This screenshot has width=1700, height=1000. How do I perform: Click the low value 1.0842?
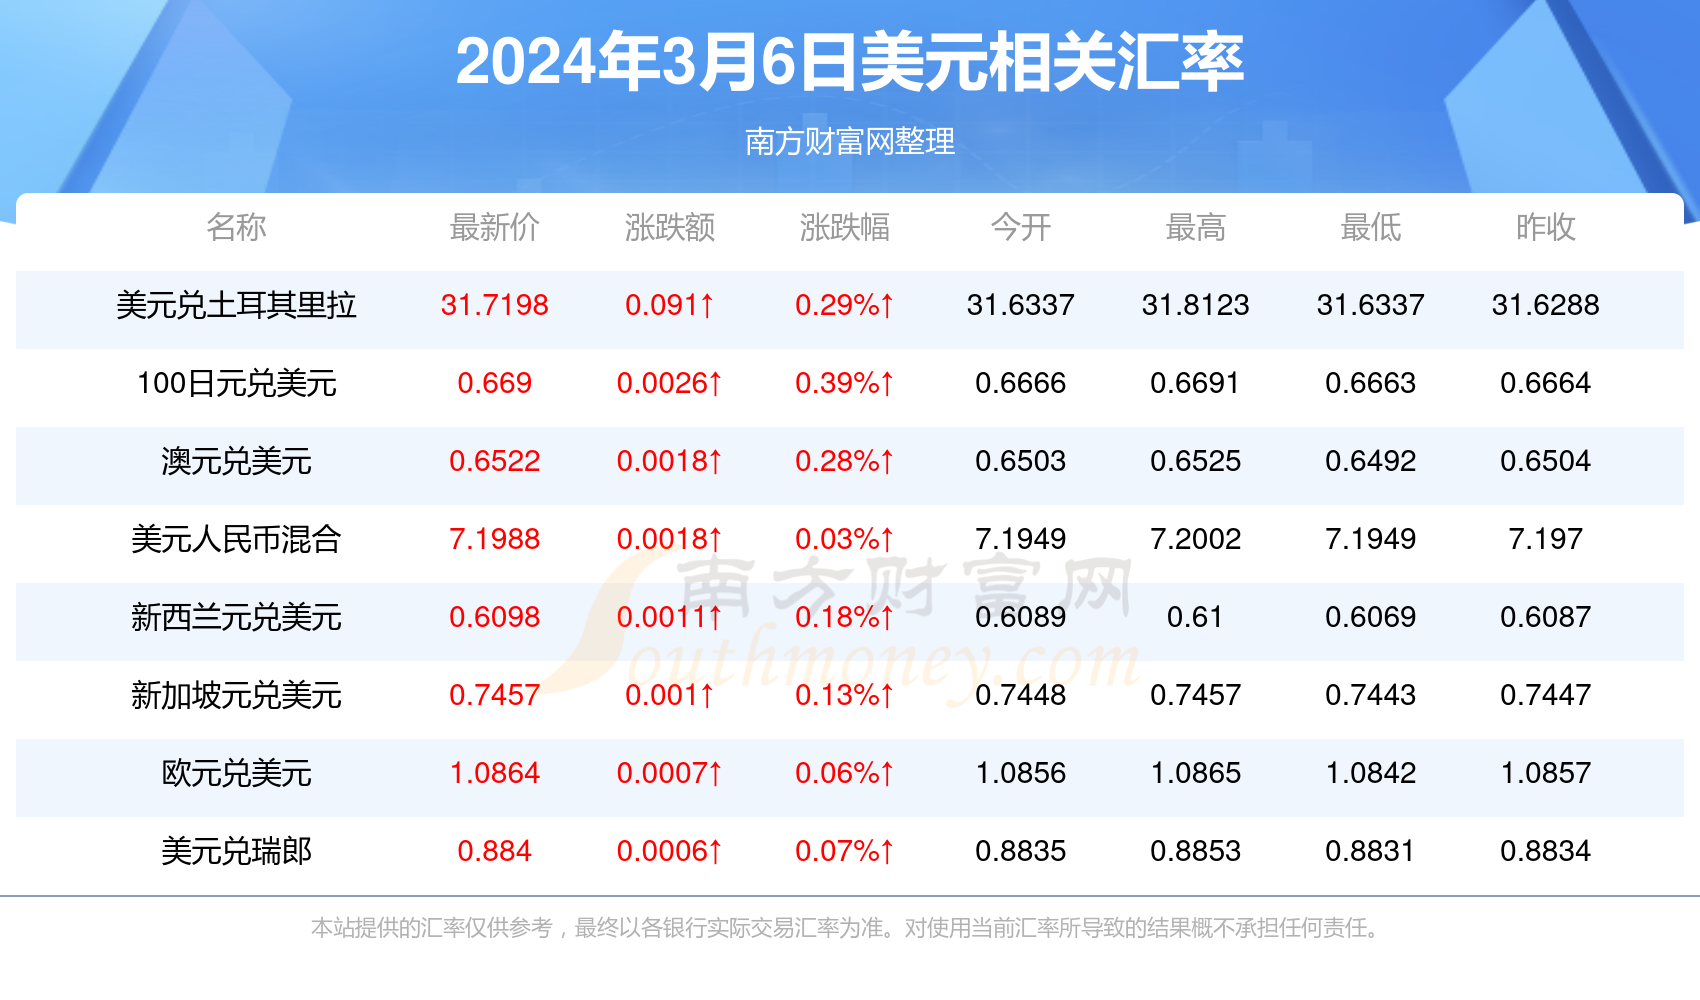tap(1370, 773)
